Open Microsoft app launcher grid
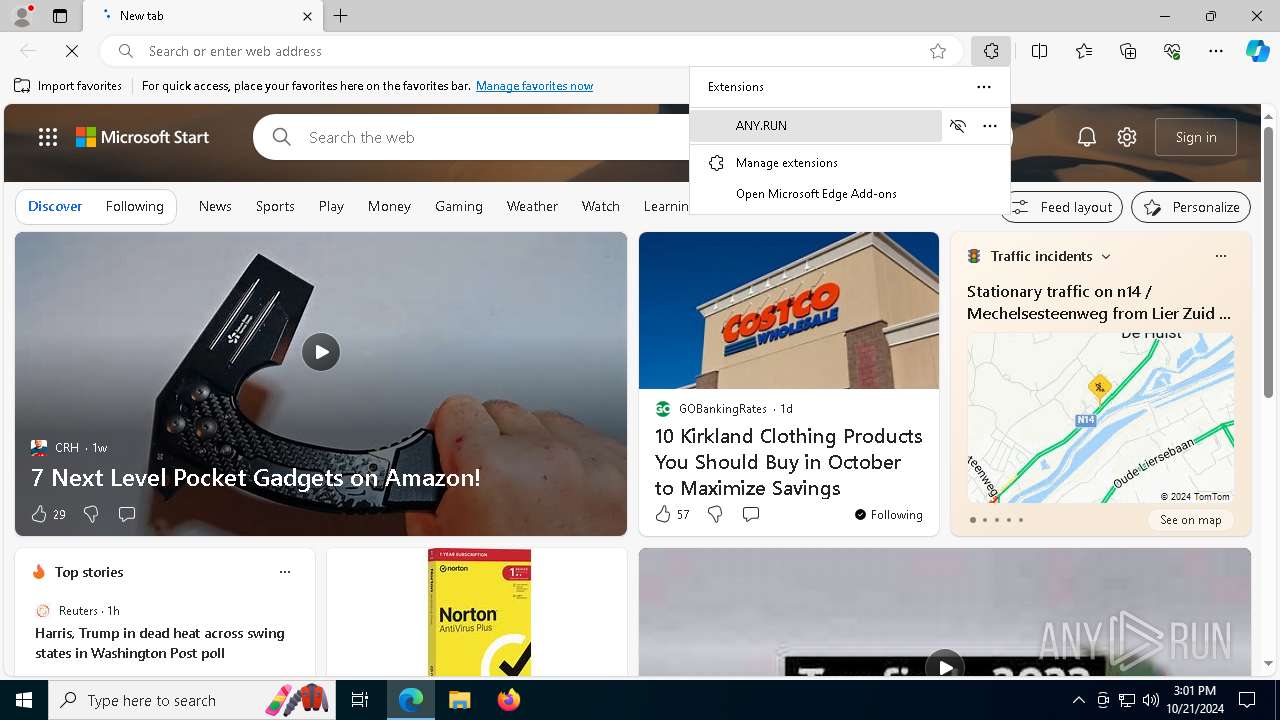Image resolution: width=1280 pixels, height=720 pixels. 48,137
